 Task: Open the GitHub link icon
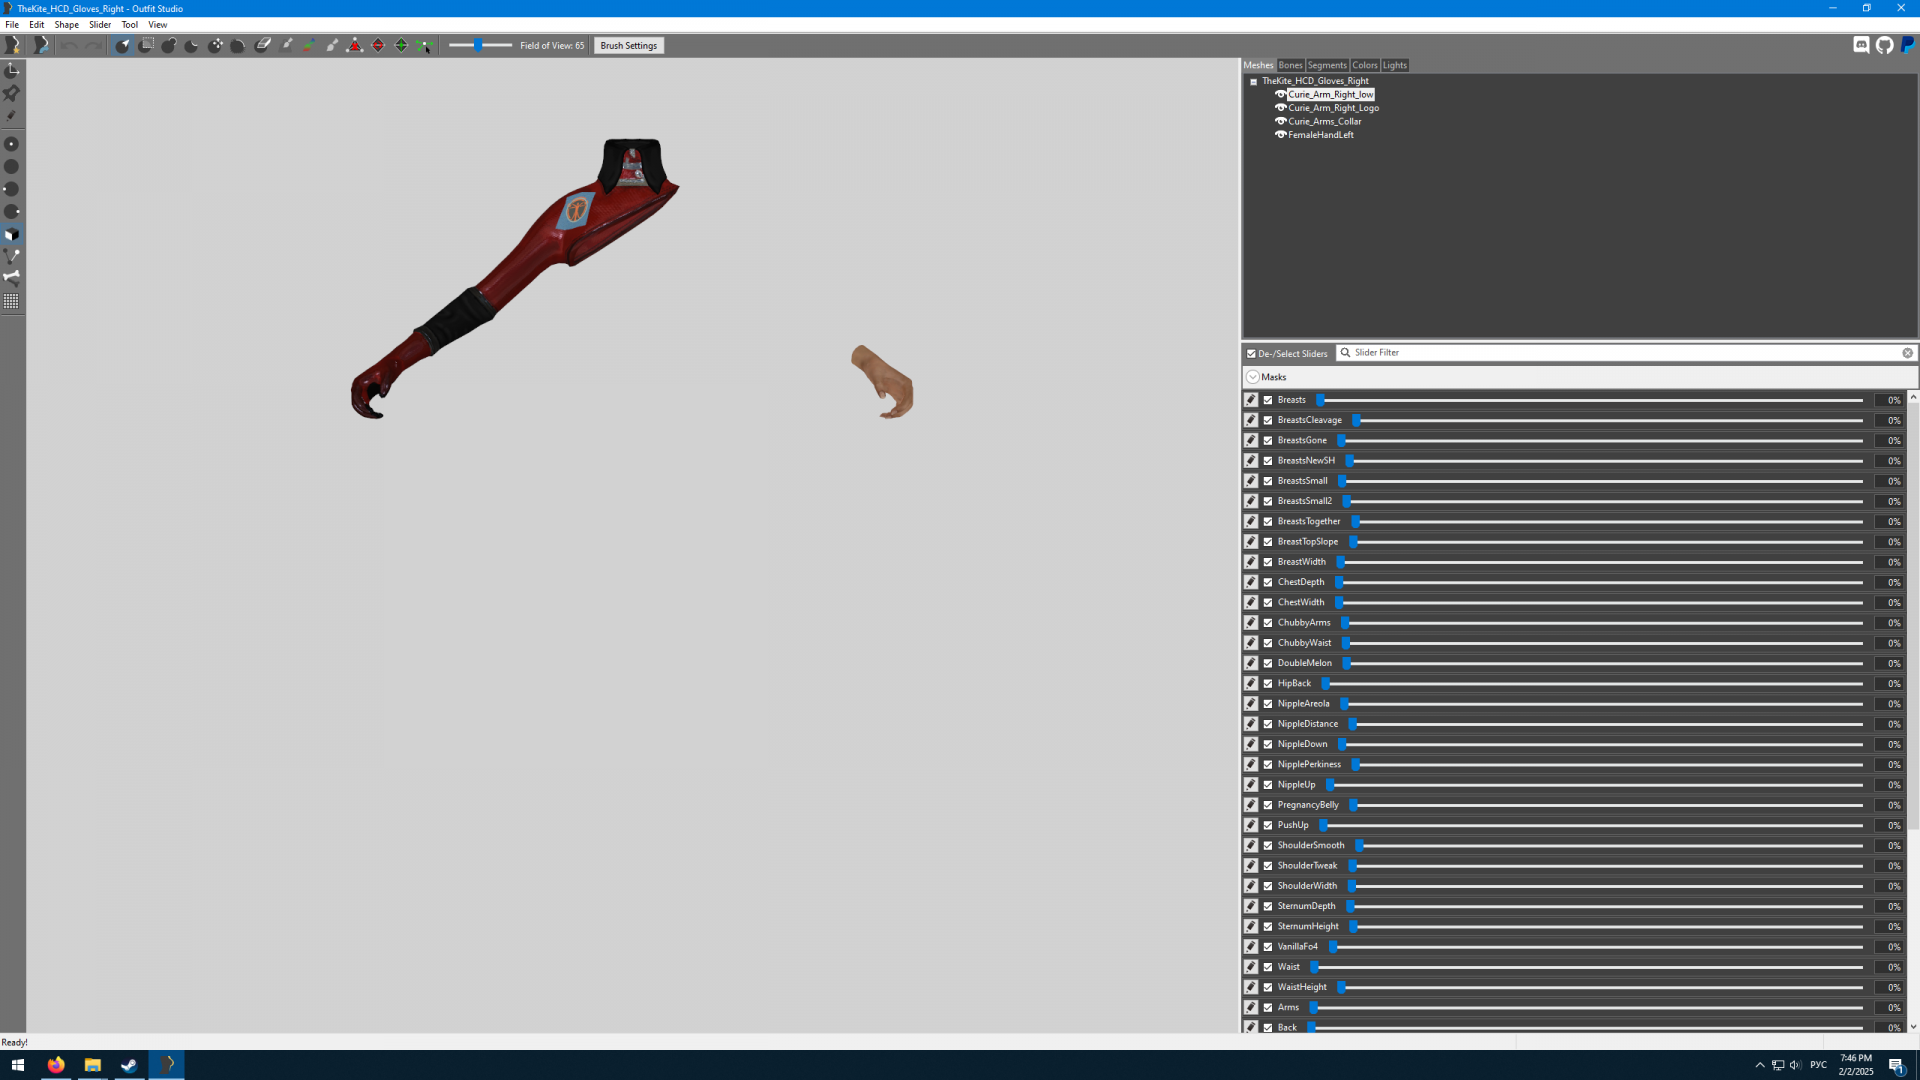1884,45
